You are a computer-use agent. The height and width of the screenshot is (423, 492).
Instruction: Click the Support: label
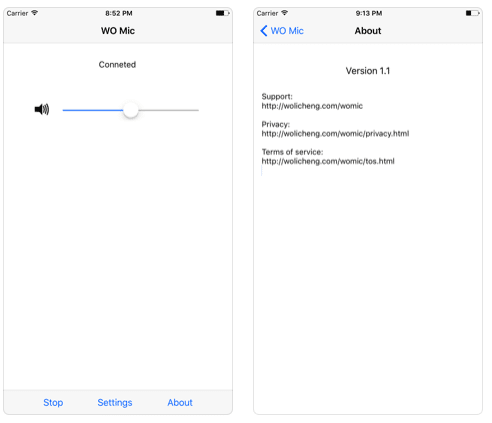[277, 97]
